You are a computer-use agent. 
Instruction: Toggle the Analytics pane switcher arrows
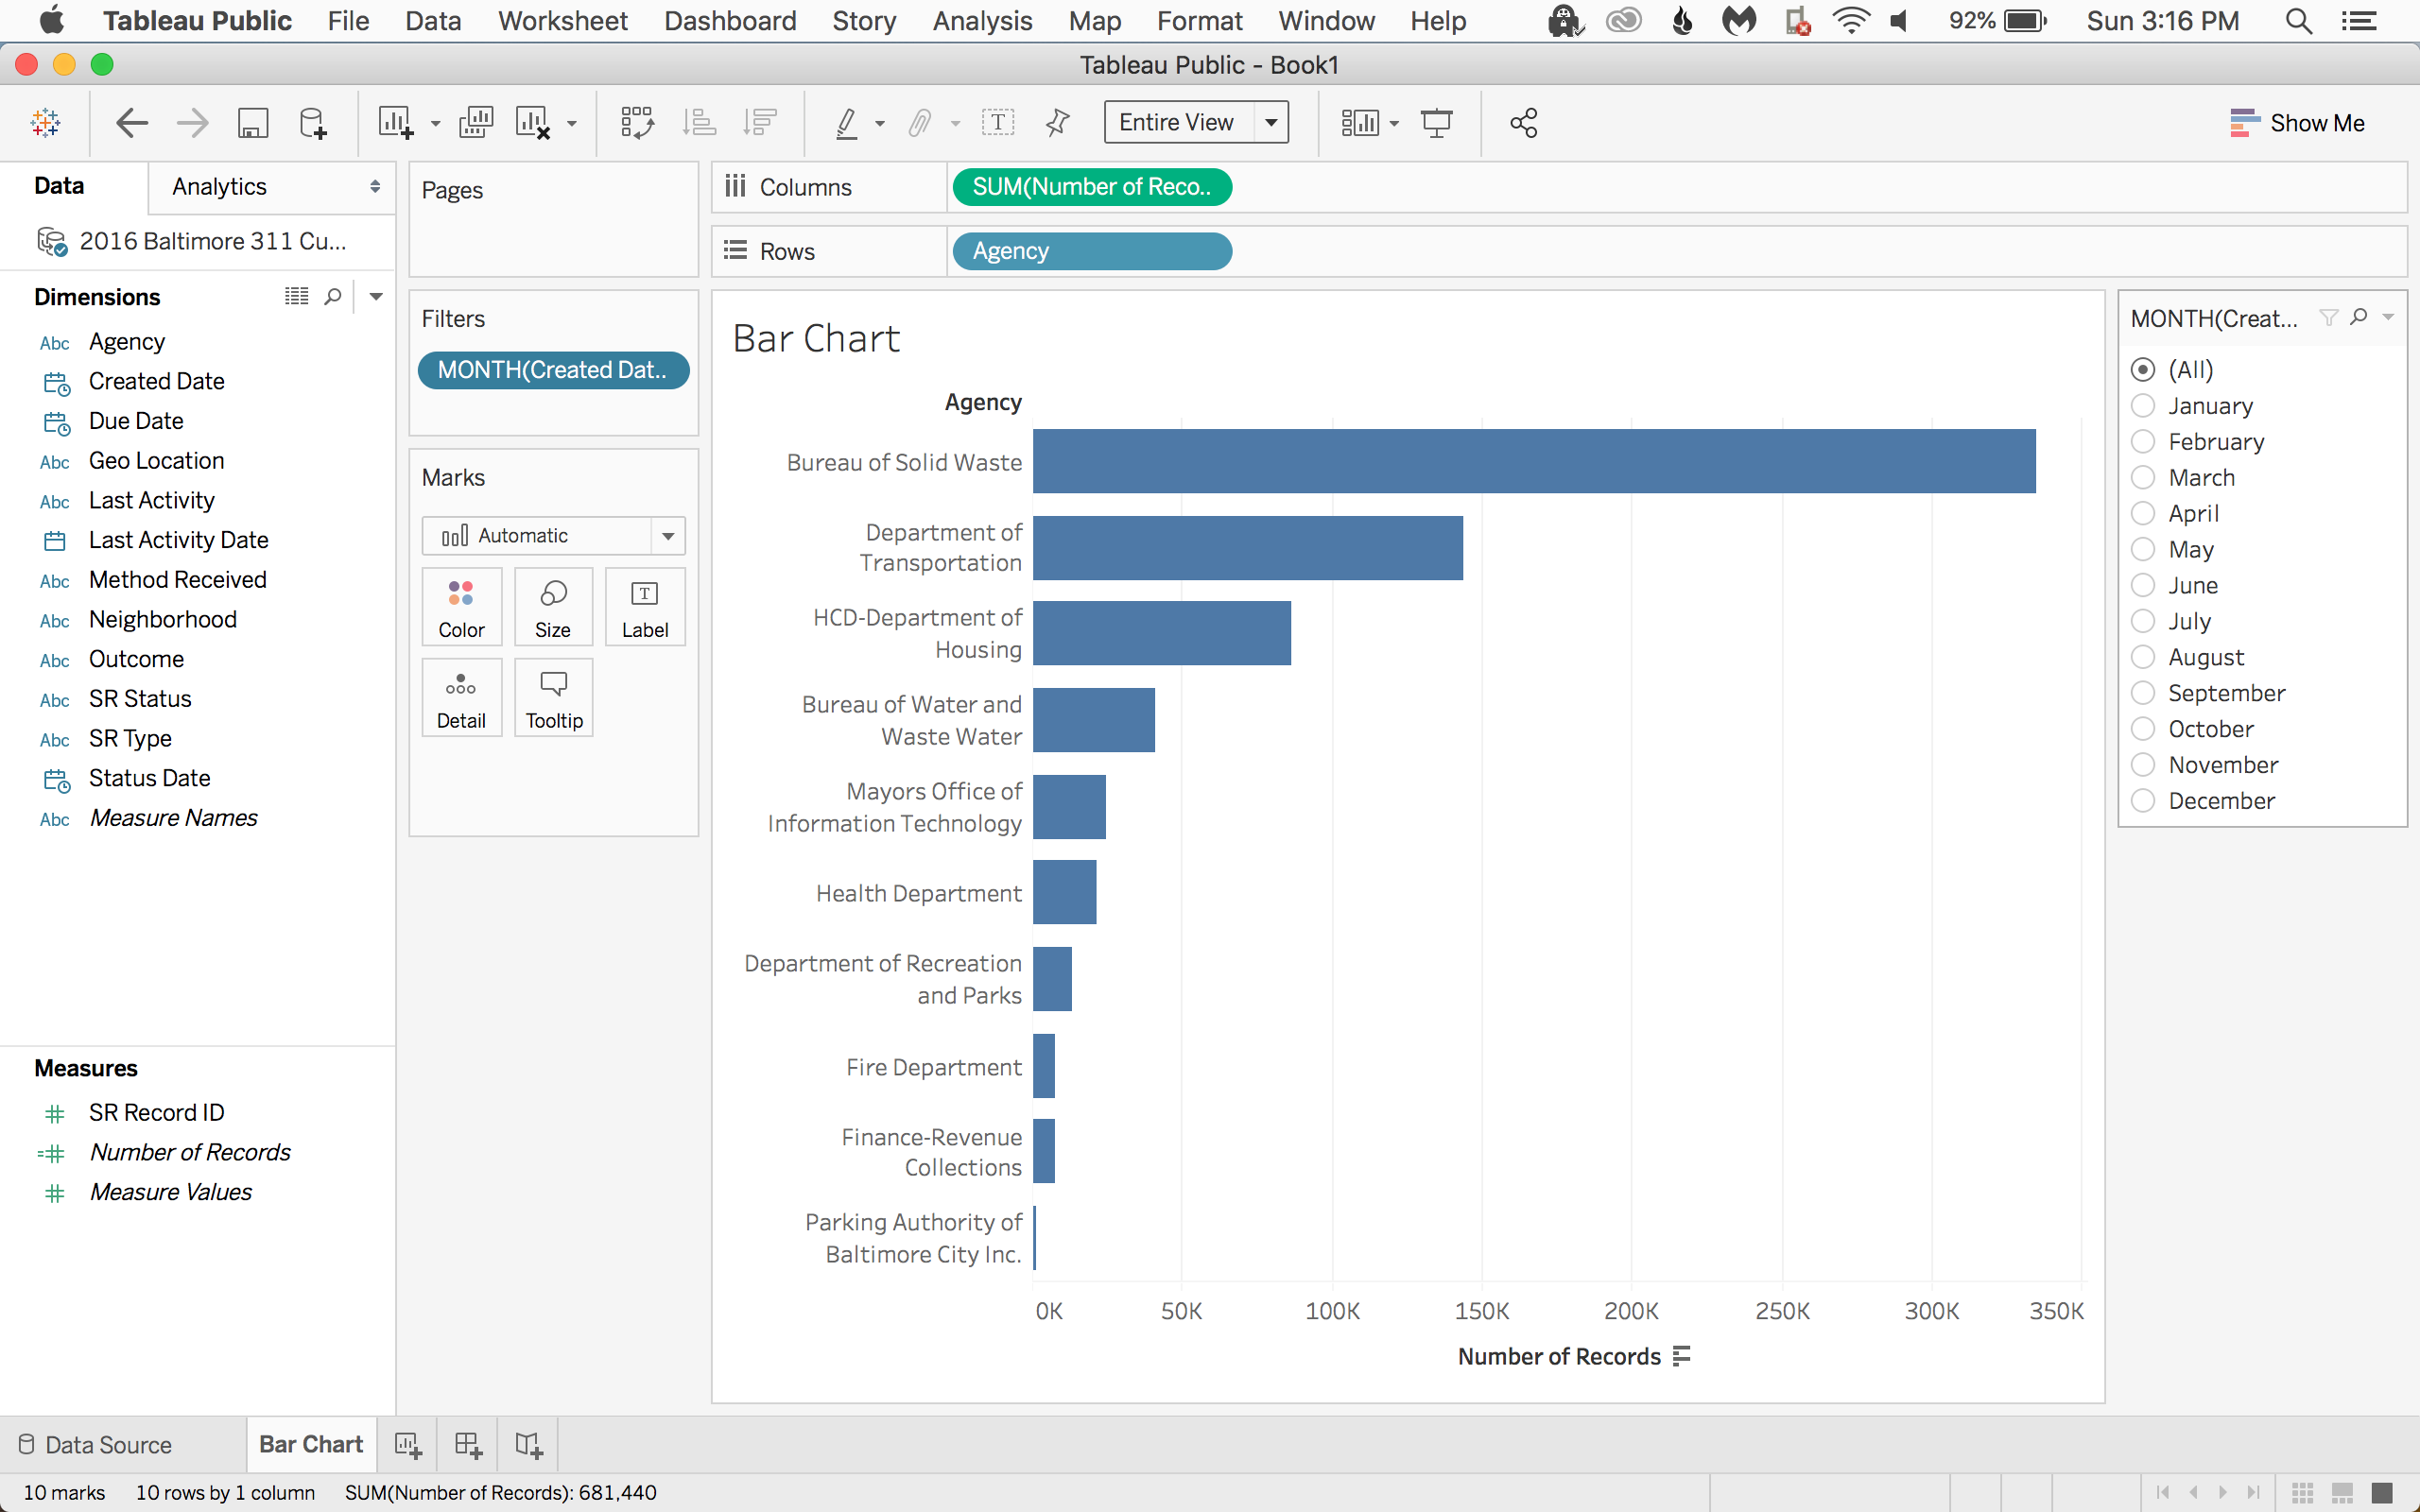(375, 187)
